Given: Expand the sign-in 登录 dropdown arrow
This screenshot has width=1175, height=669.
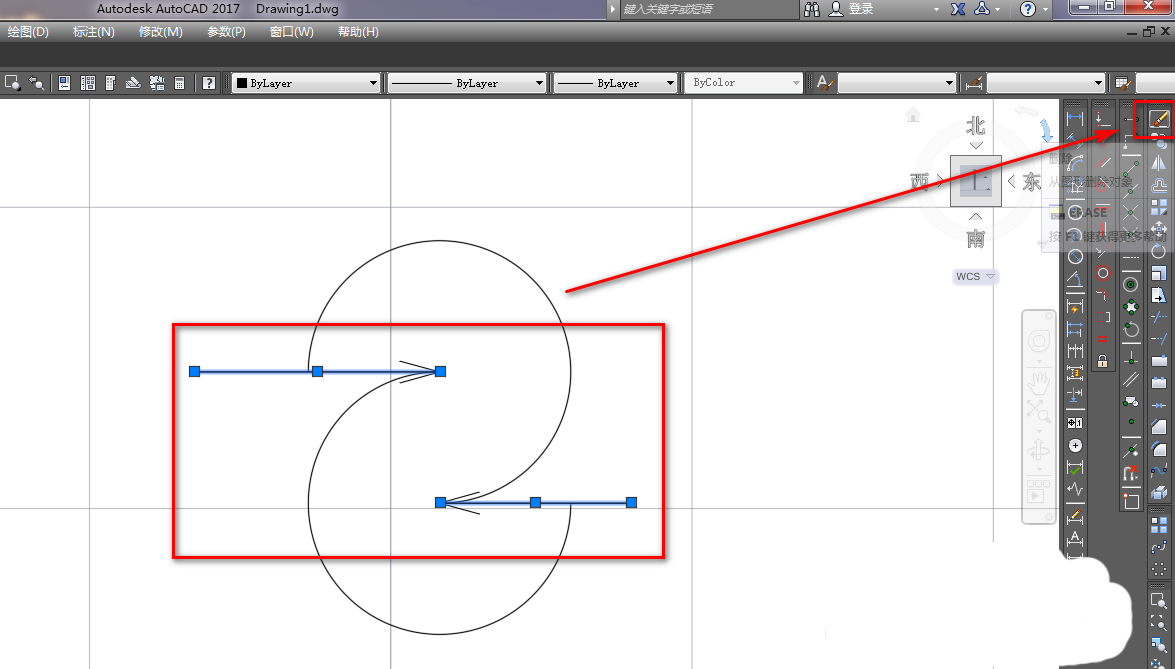Looking at the screenshot, I should (936, 10).
